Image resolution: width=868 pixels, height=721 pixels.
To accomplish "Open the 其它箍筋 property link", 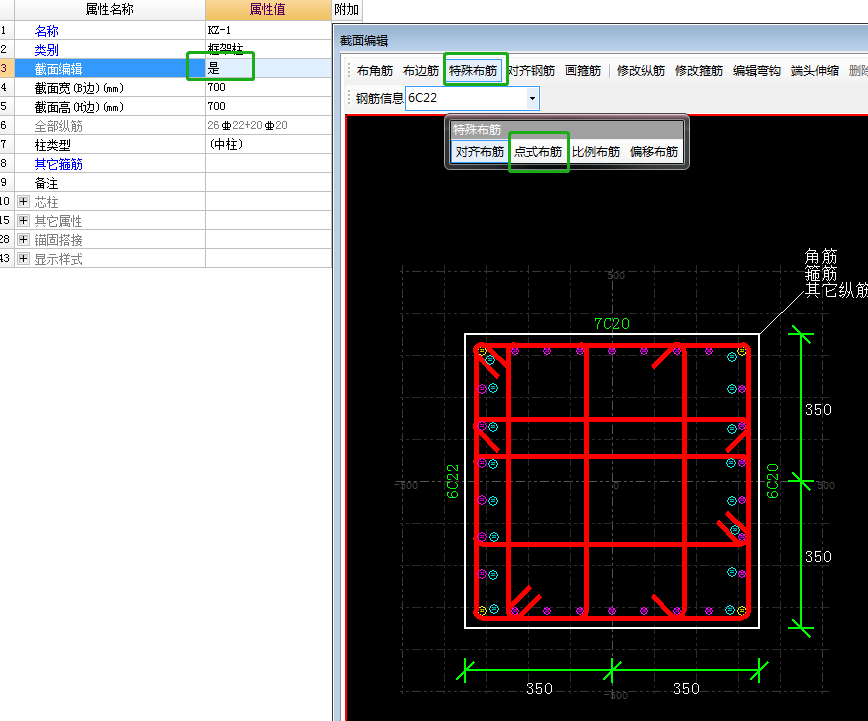I will coord(58,164).
